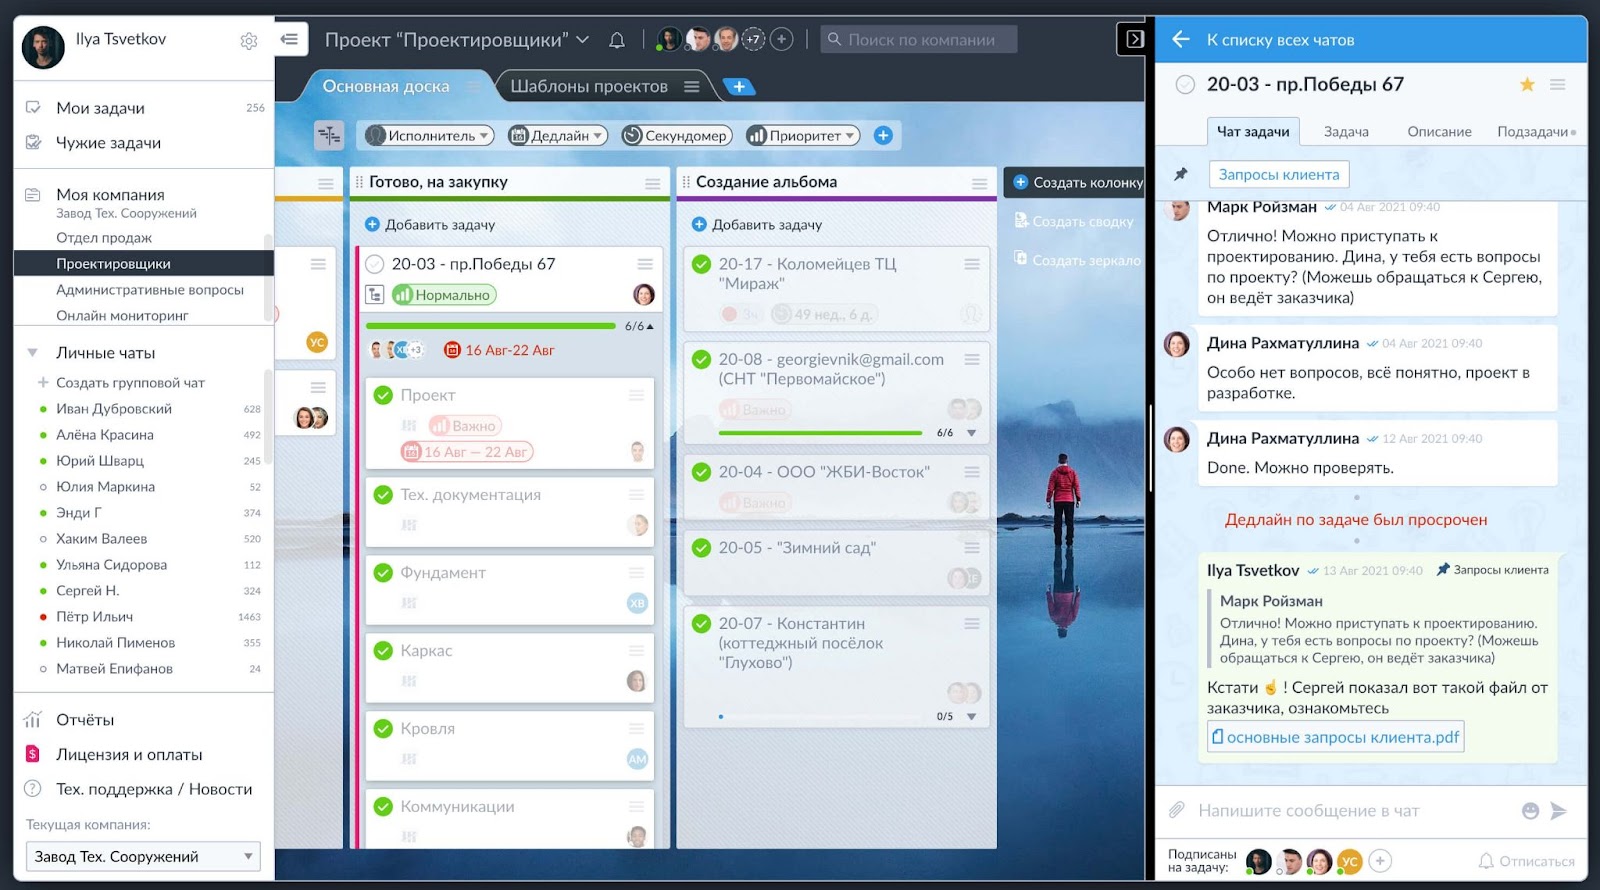This screenshot has width=1600, height=890.
Task: Click calendar deadline 16 Авг-22 Авг
Action: coord(499,350)
